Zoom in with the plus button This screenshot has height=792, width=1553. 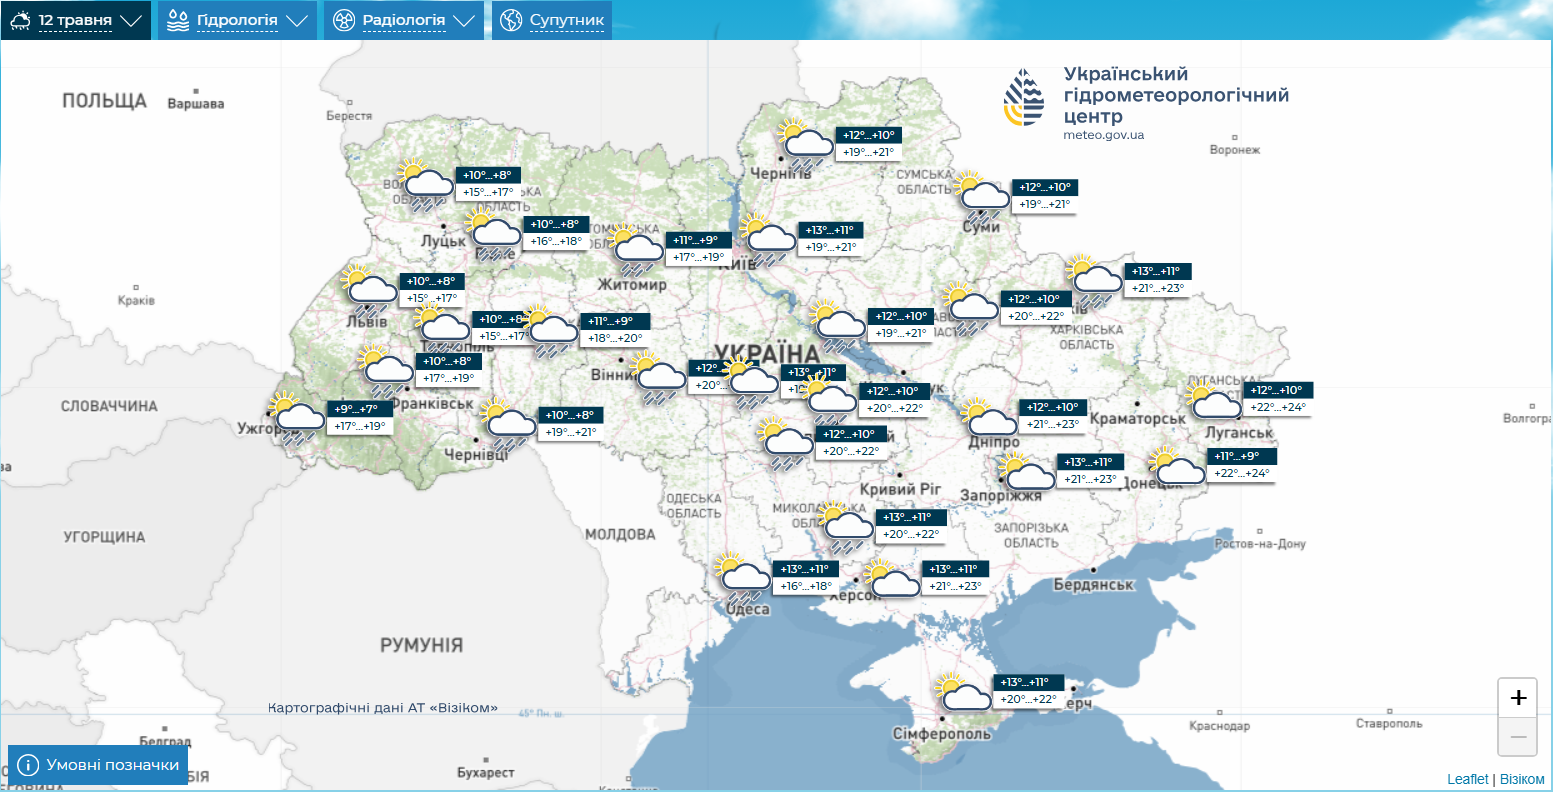click(x=1518, y=698)
